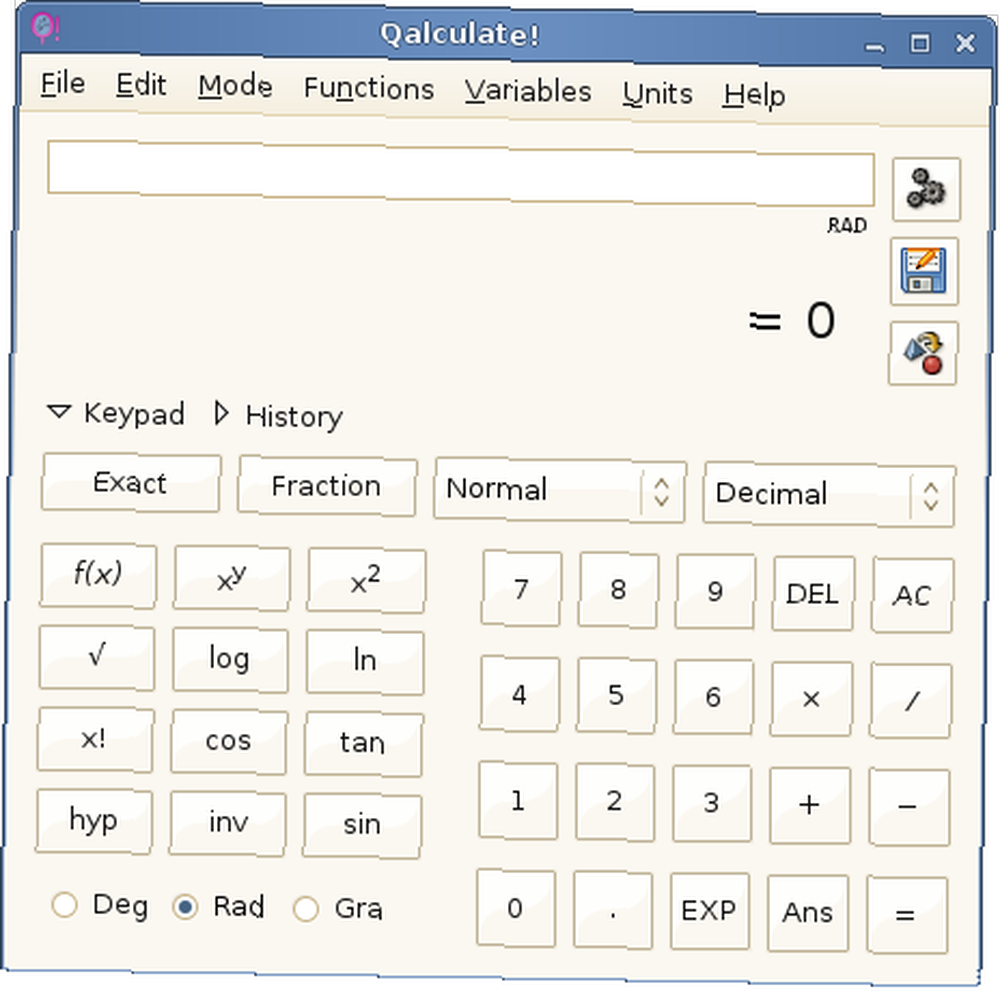The width and height of the screenshot is (1000, 991).
Task: Click the Ans previous answer button
Action: point(807,913)
